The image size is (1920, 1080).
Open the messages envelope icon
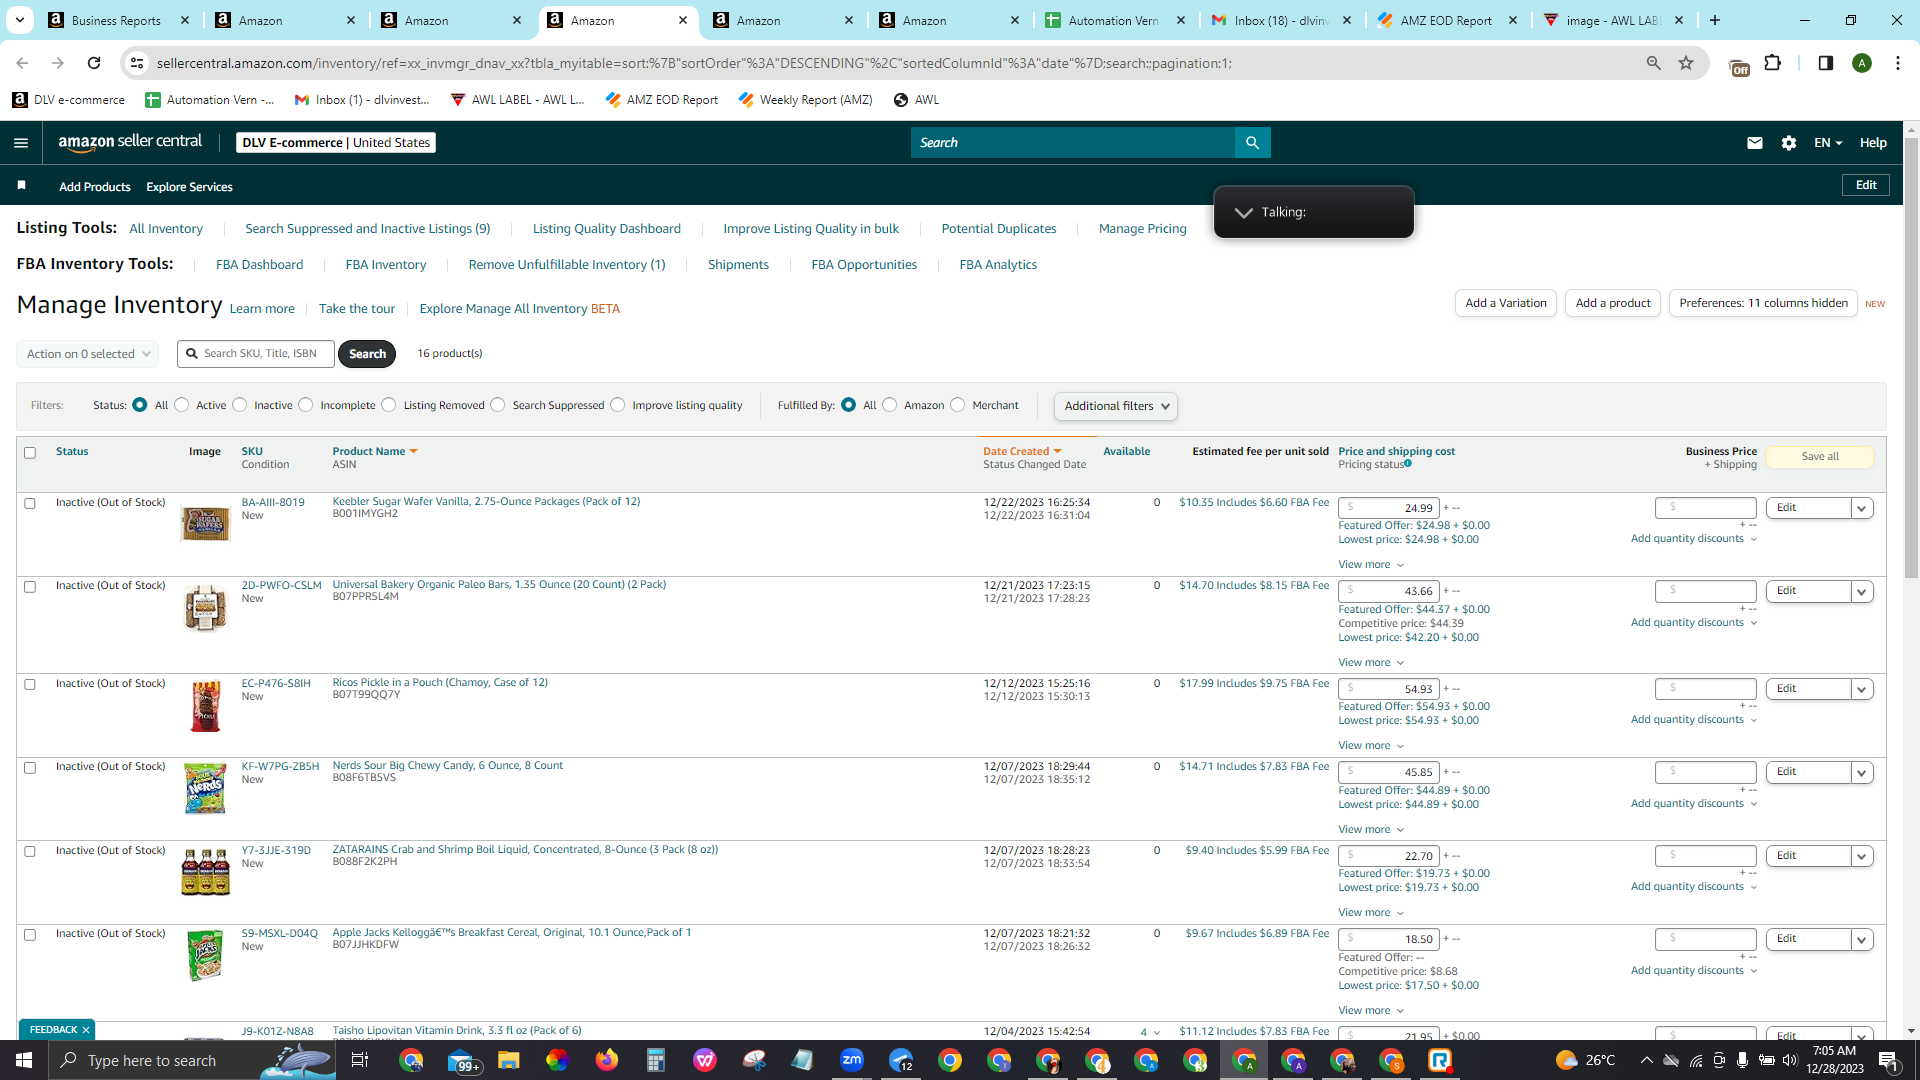[x=1754, y=143]
